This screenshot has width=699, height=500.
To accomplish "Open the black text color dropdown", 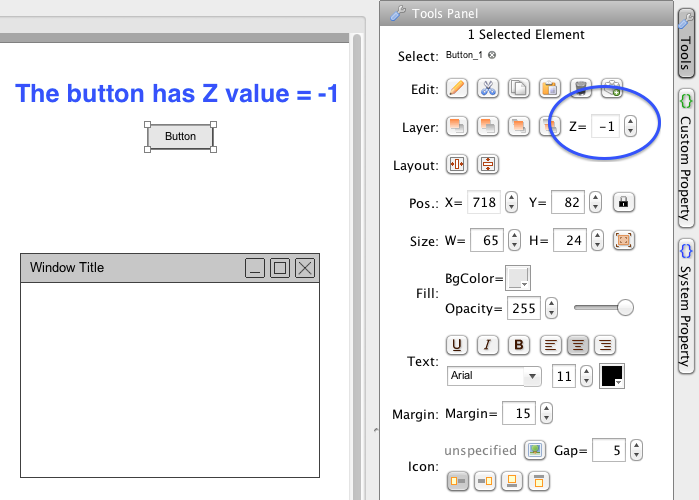I will point(612,376).
